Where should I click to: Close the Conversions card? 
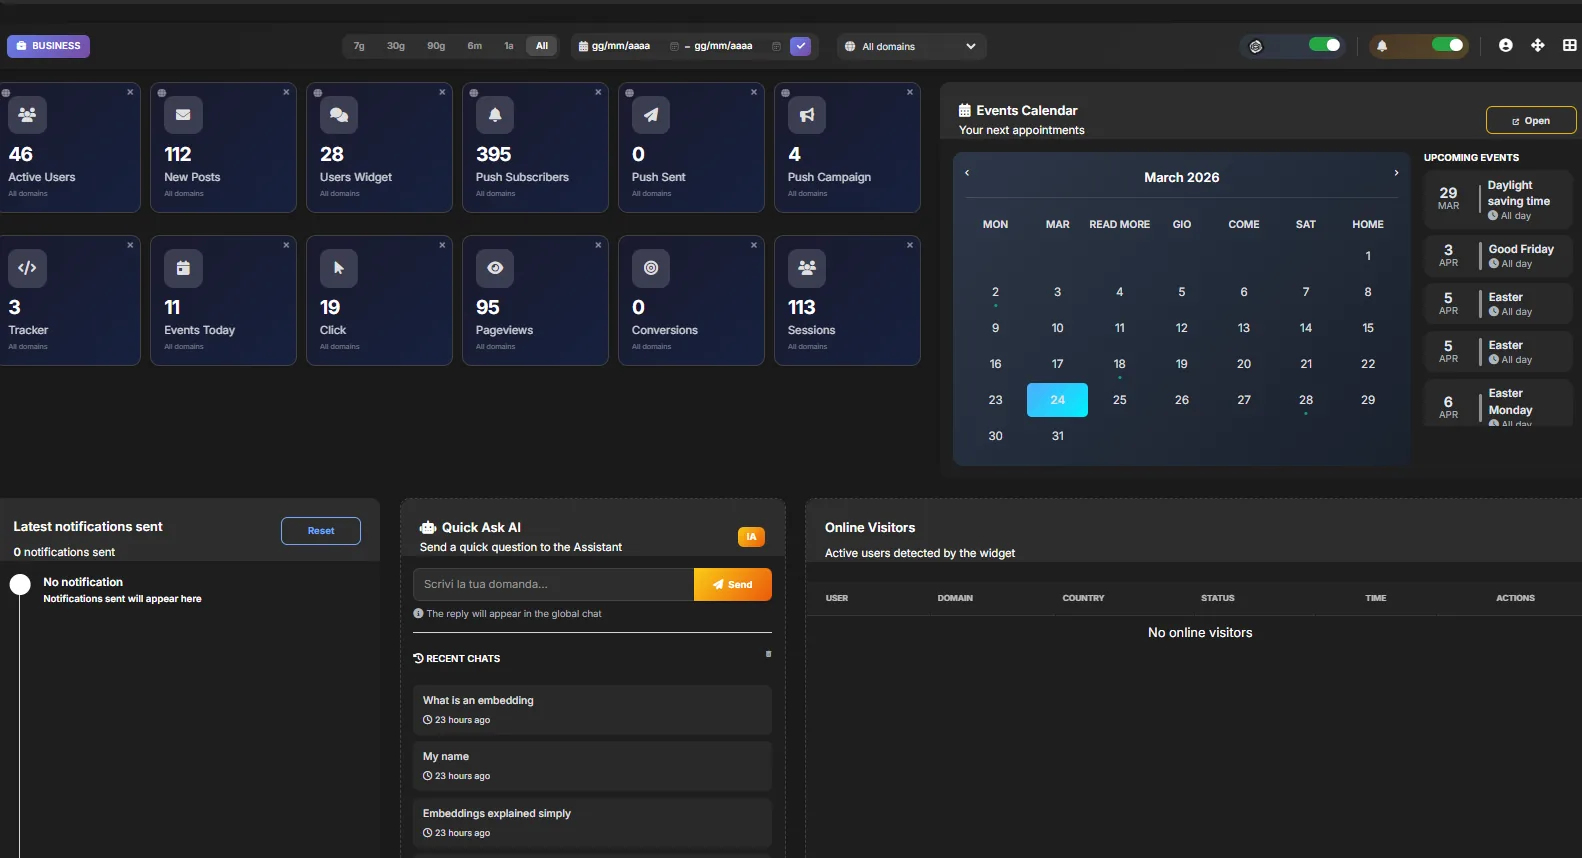point(754,245)
